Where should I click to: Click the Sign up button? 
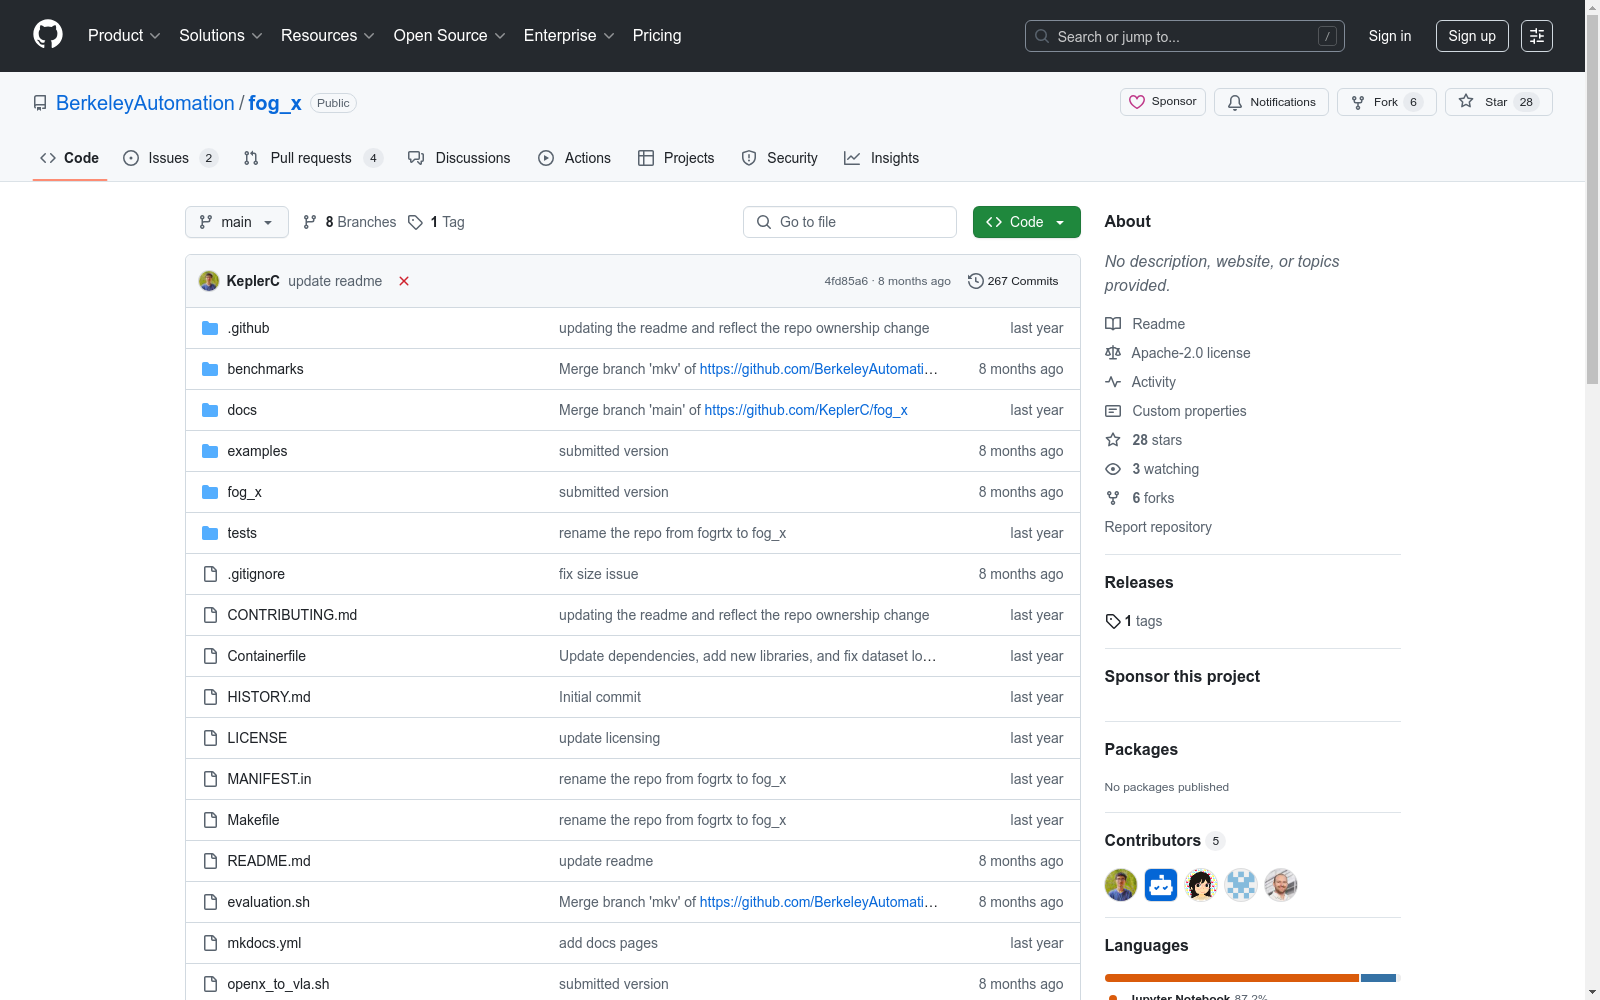pos(1472,36)
